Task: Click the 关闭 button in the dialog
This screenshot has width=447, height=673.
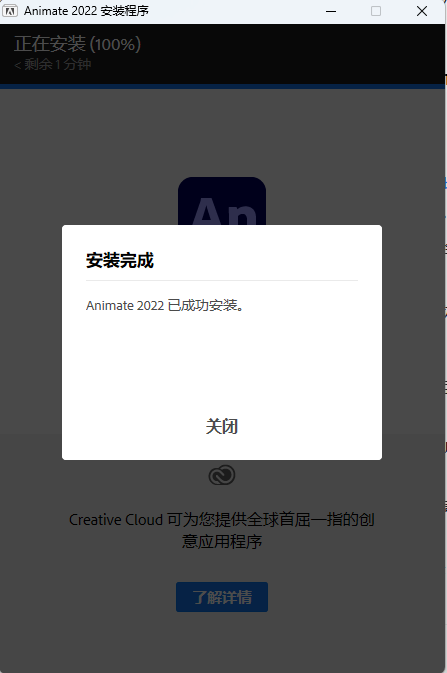Action: pyautogui.click(x=222, y=426)
